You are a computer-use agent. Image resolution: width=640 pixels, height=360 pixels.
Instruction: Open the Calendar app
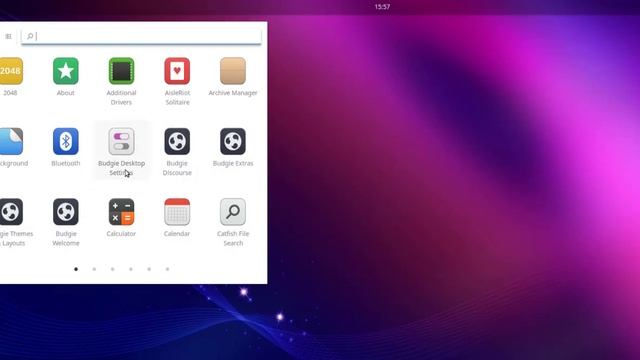(177, 212)
